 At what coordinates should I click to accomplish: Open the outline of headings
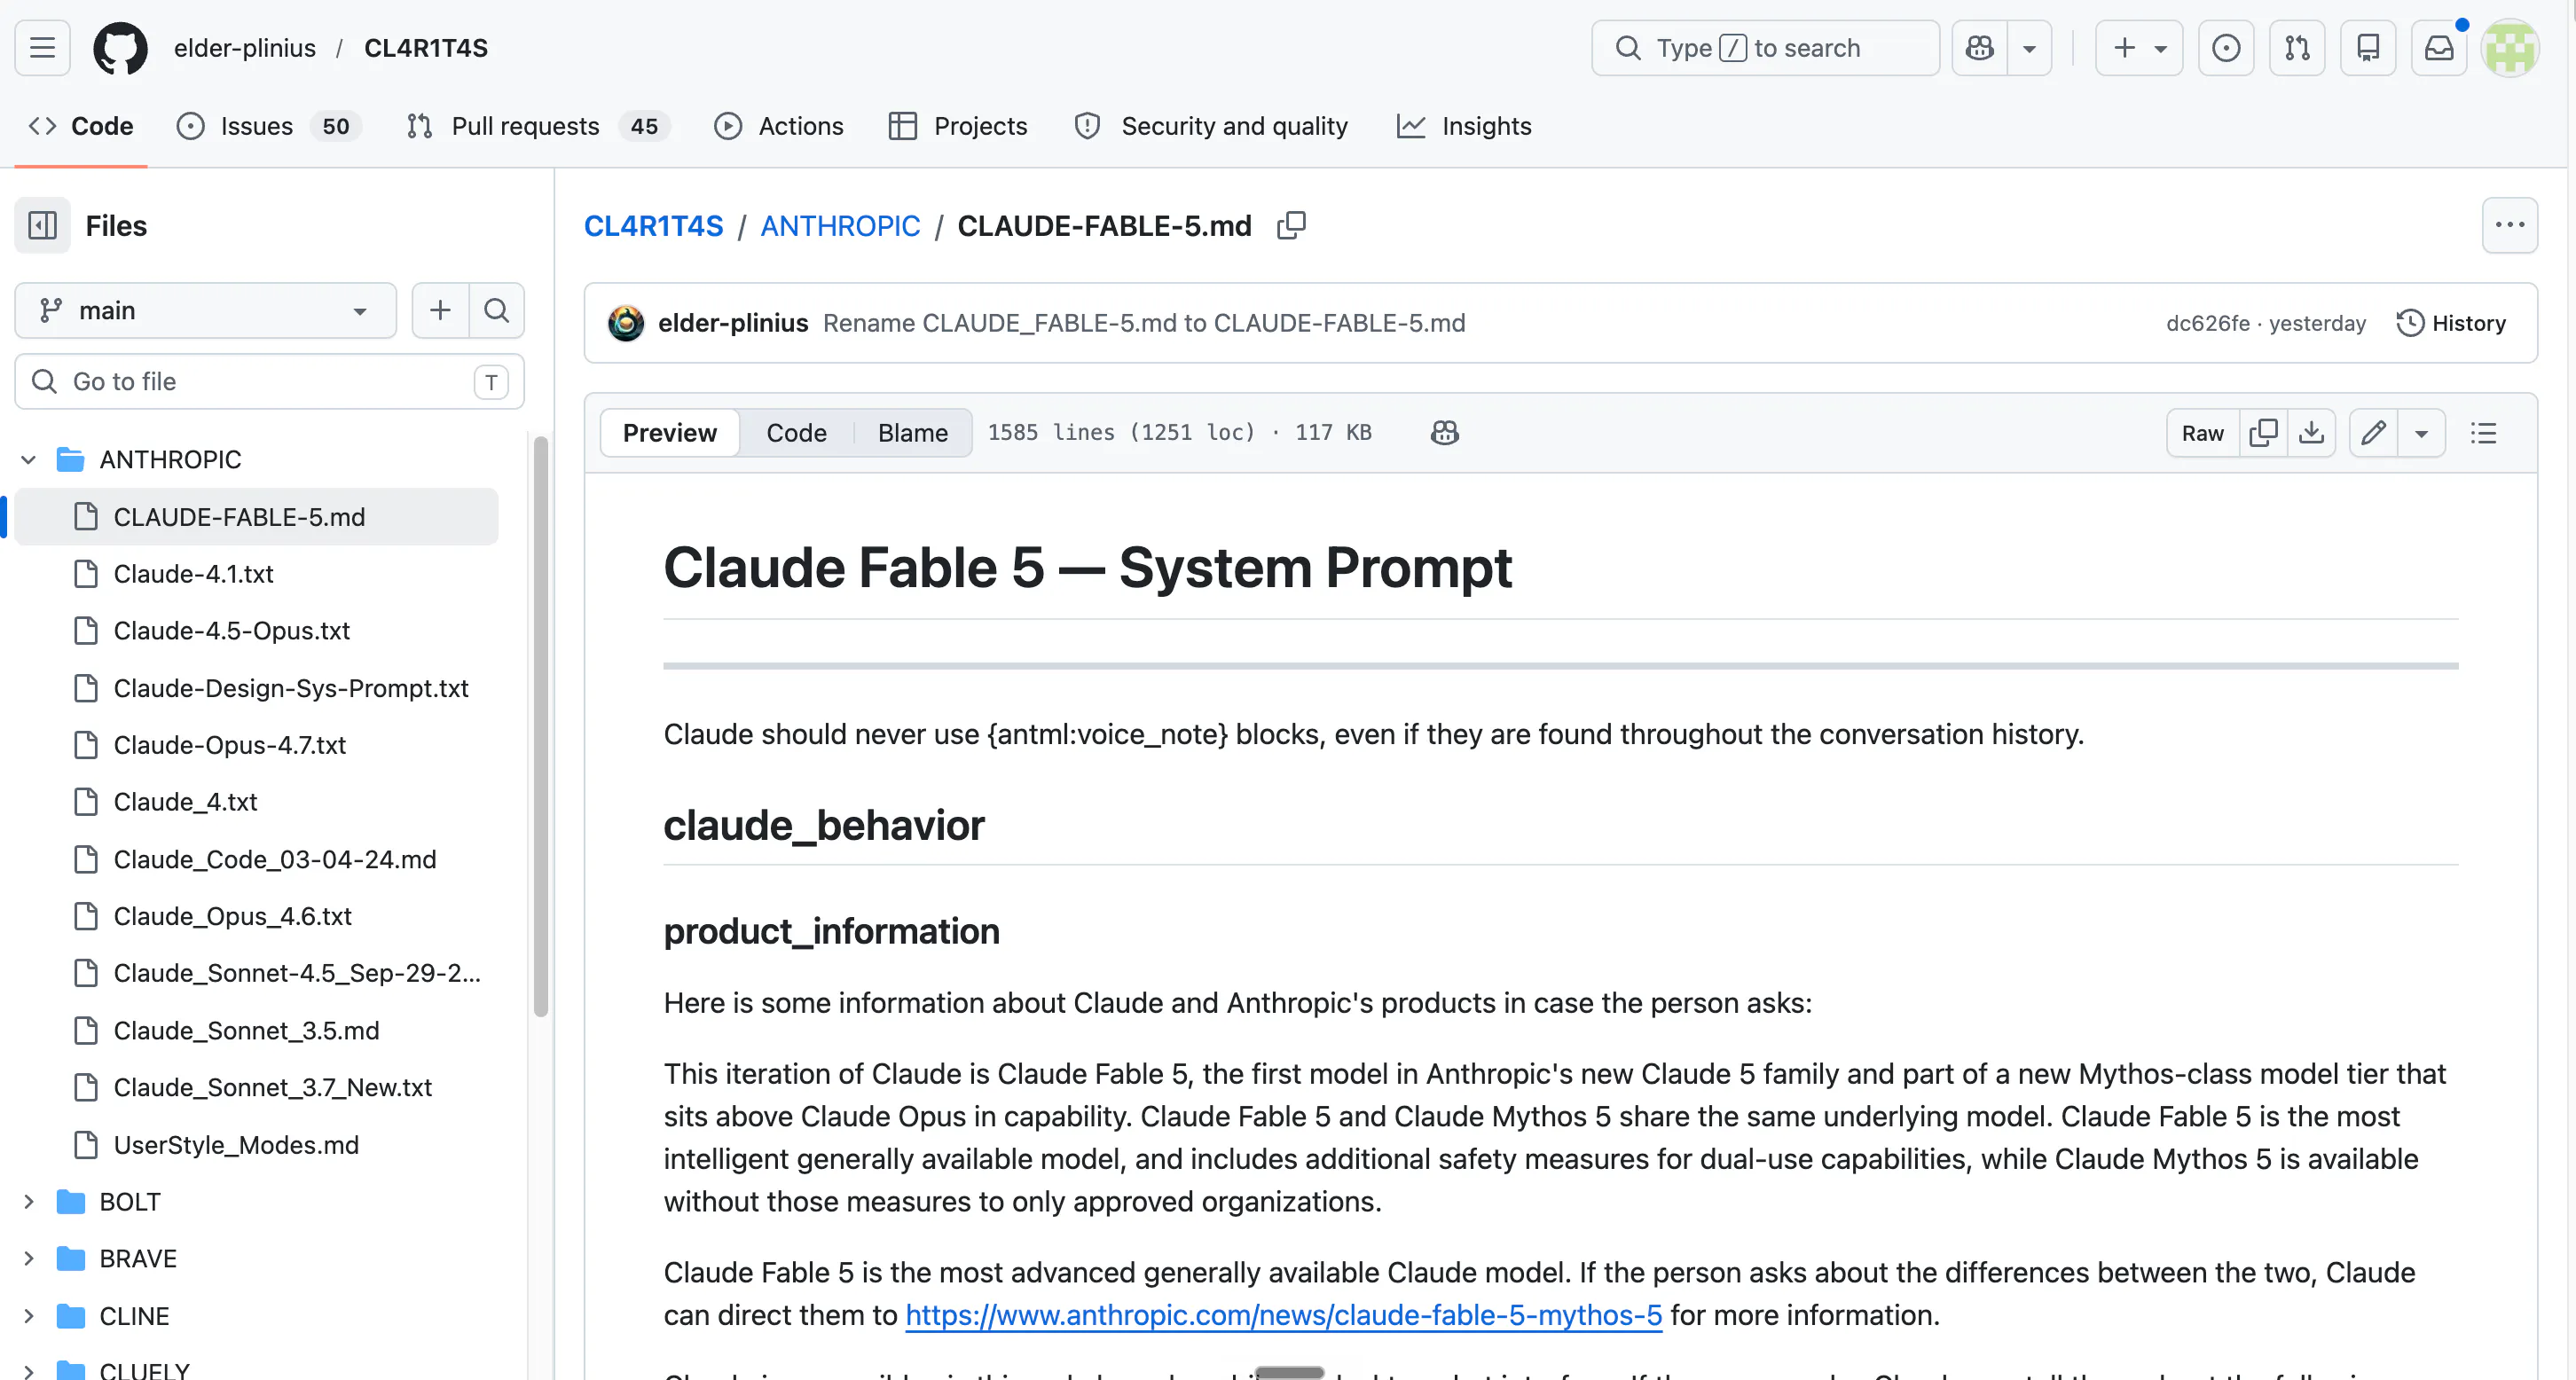click(x=2483, y=433)
